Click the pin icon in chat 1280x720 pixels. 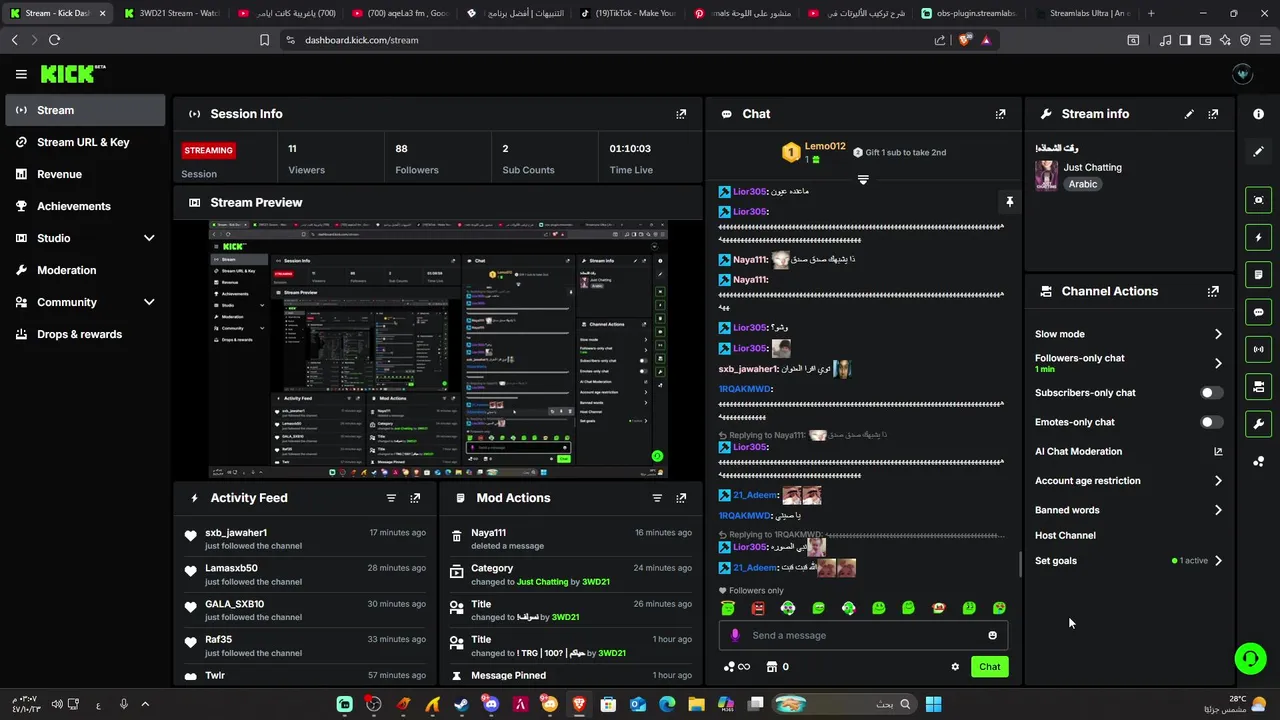(x=1009, y=202)
